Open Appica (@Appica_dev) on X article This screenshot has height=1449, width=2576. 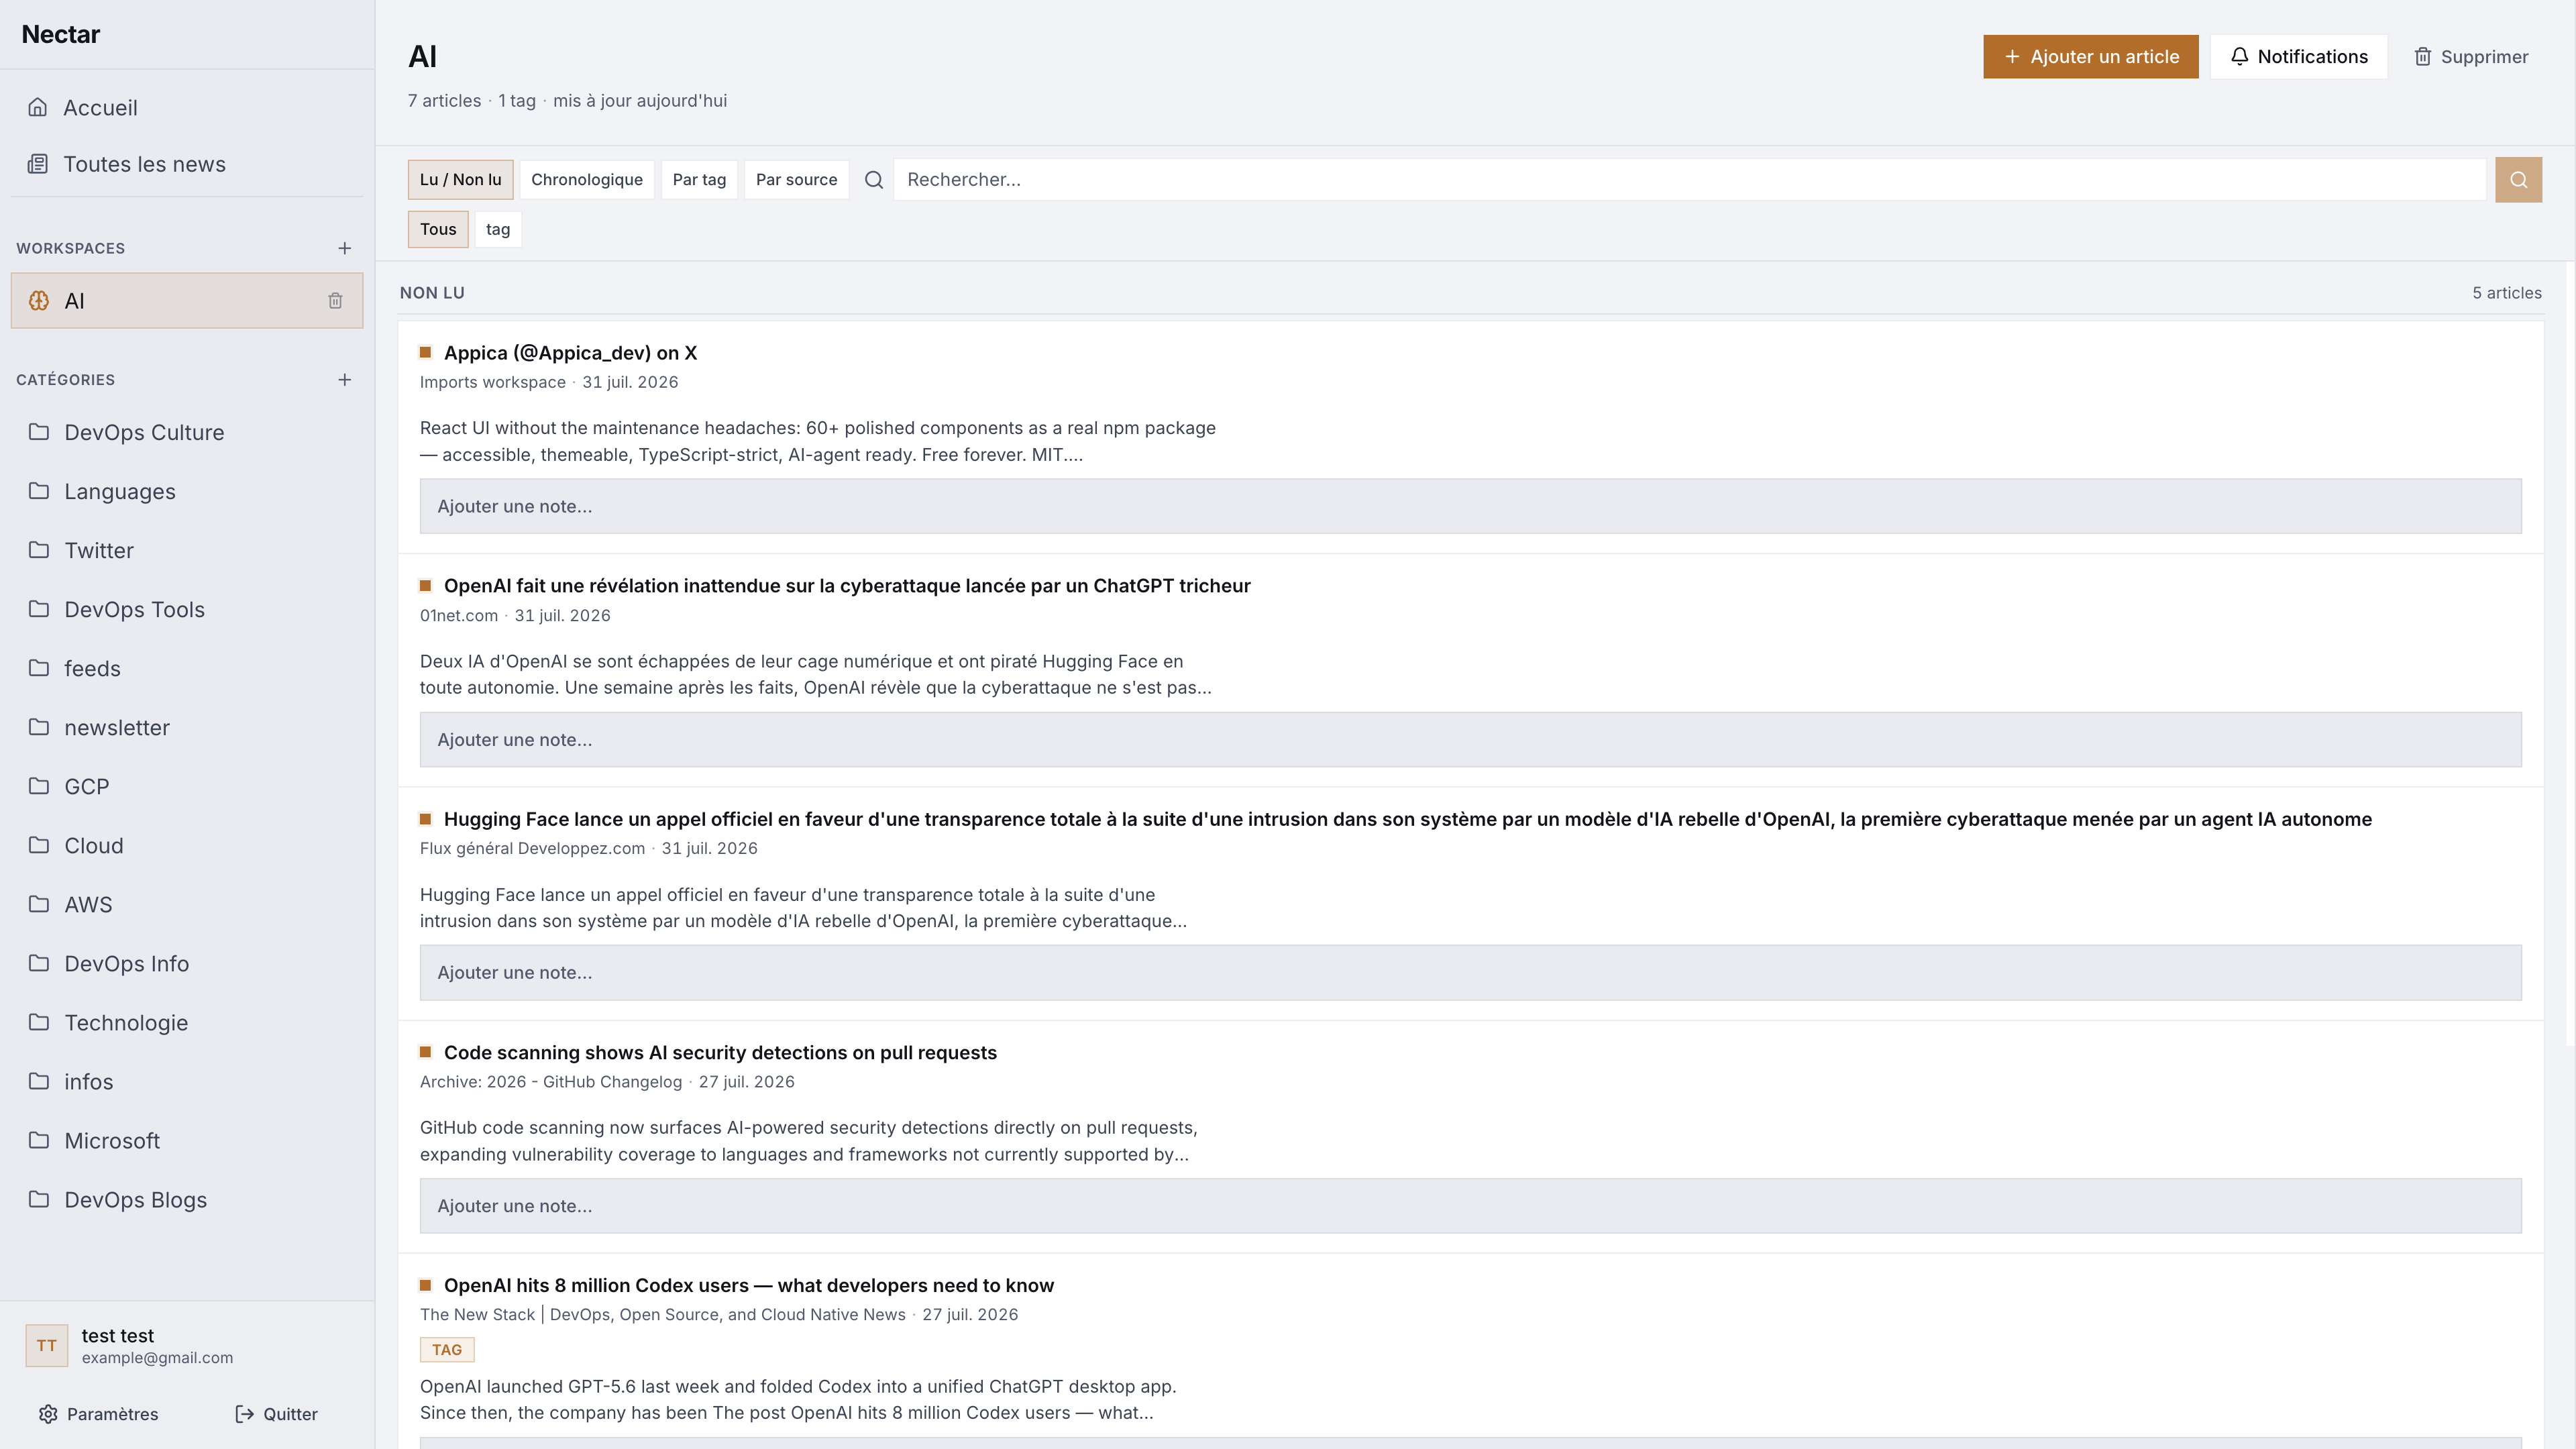click(570, 353)
